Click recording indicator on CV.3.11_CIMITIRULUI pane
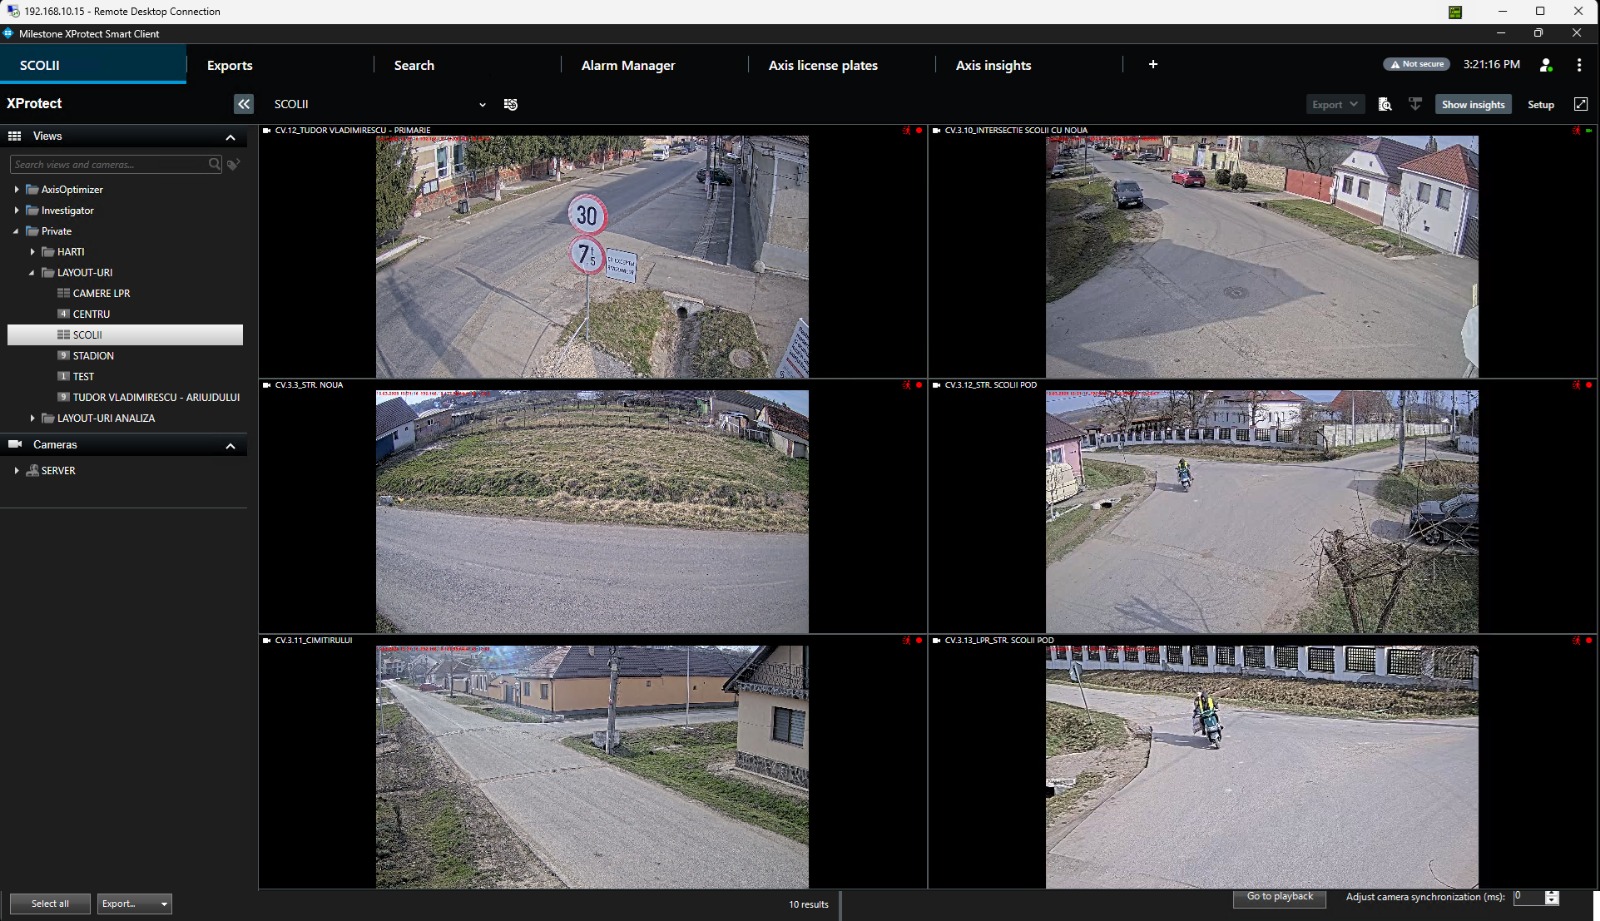Viewport: 1600px width, 921px height. tap(919, 640)
